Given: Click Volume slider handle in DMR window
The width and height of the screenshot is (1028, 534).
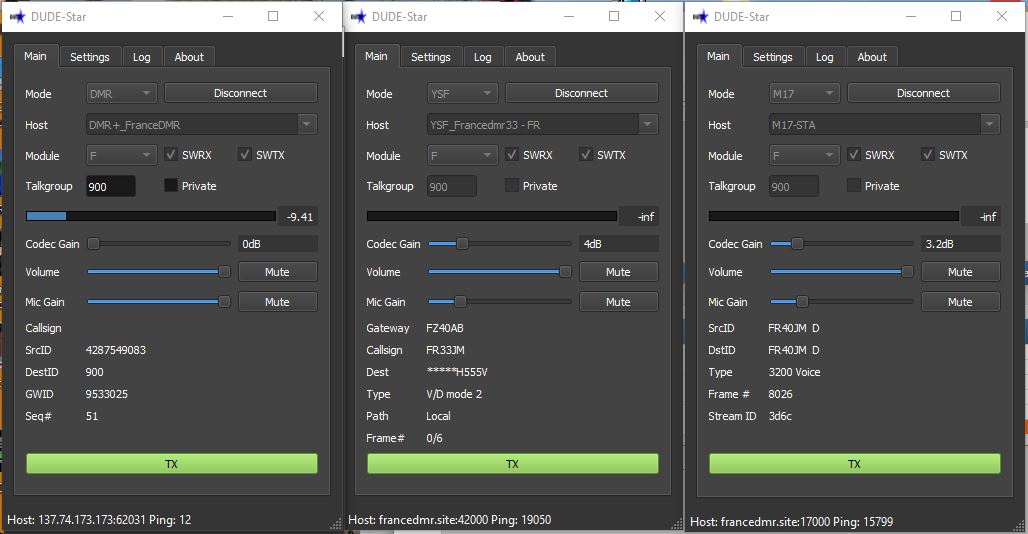Looking at the screenshot, I should (224, 271).
